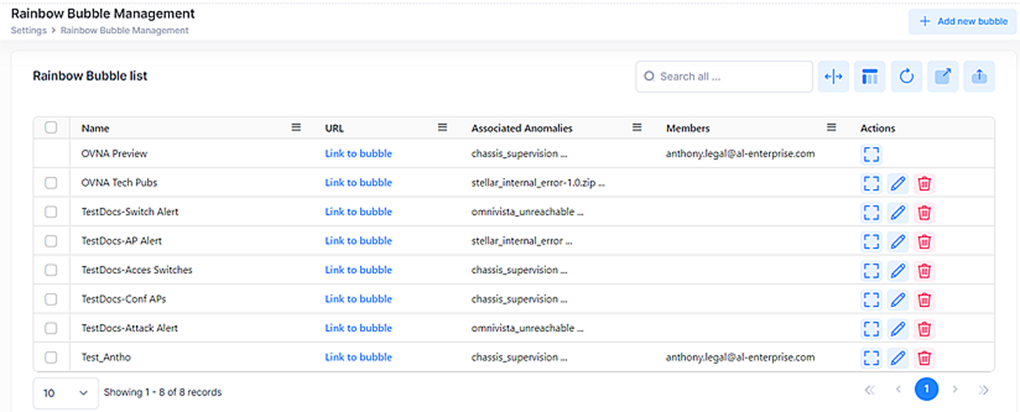The image size is (1020, 412).
Task: Click the Search all input field
Action: click(730, 77)
